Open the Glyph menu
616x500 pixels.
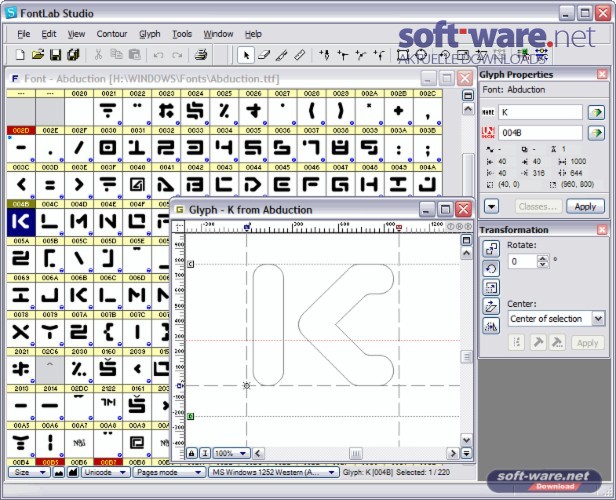[x=150, y=34]
